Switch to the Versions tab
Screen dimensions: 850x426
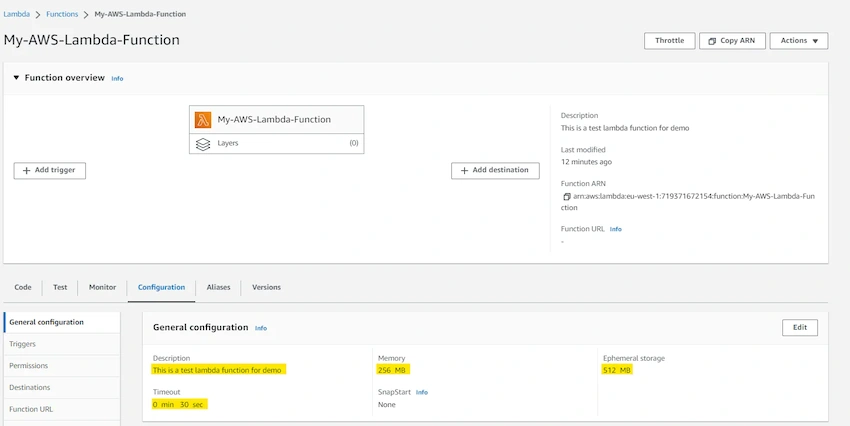pyautogui.click(x=266, y=287)
